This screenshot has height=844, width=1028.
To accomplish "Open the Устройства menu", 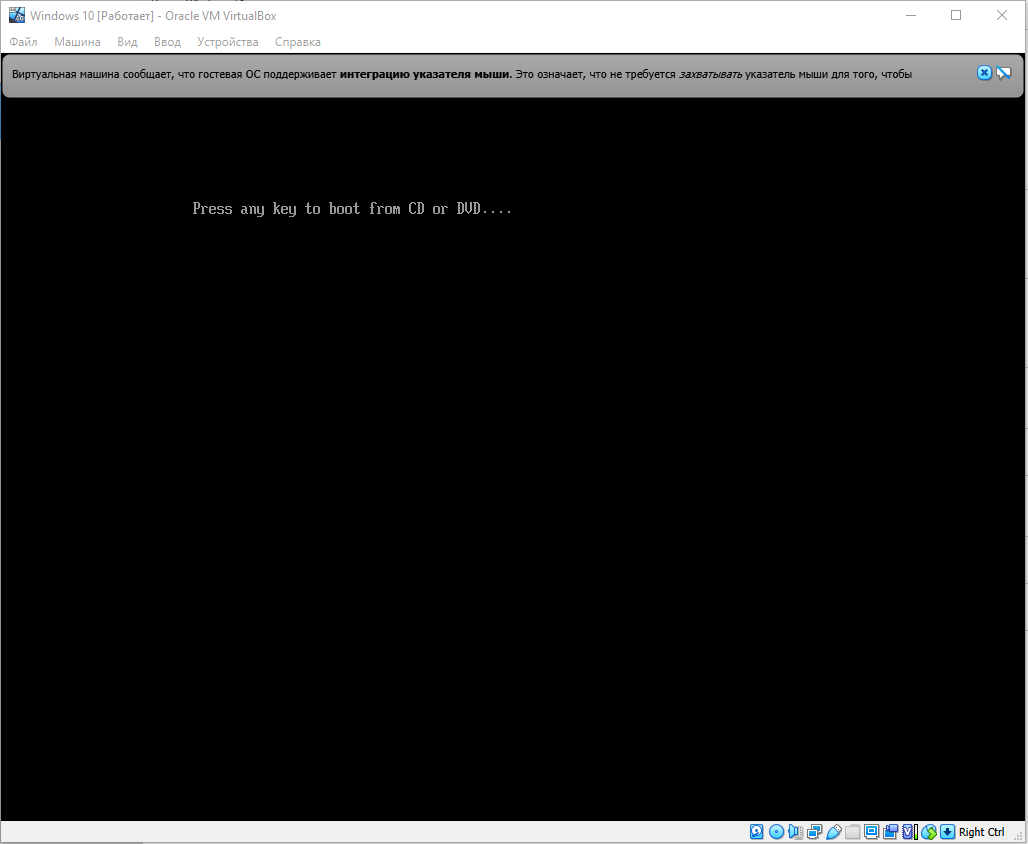I will pos(227,42).
